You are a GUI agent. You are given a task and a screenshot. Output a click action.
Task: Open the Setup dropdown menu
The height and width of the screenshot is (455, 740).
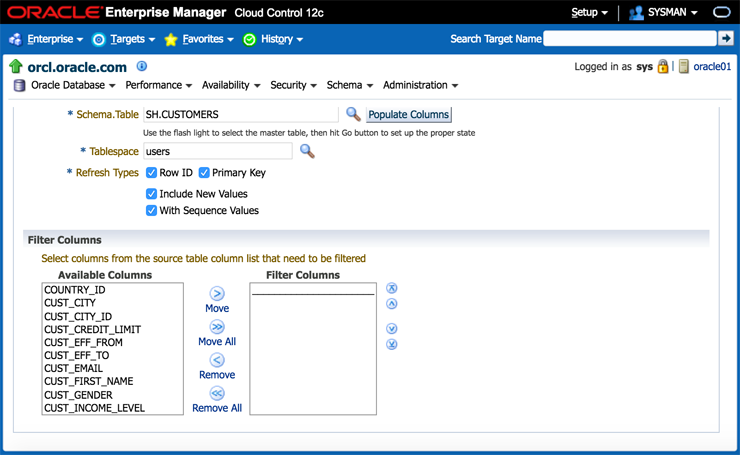[x=589, y=13]
